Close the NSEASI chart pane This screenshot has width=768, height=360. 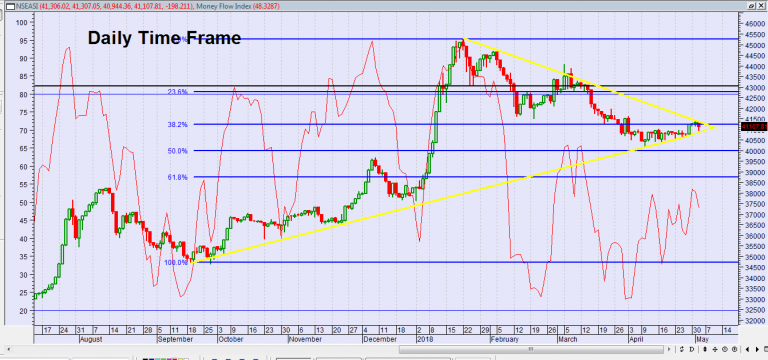761,6
